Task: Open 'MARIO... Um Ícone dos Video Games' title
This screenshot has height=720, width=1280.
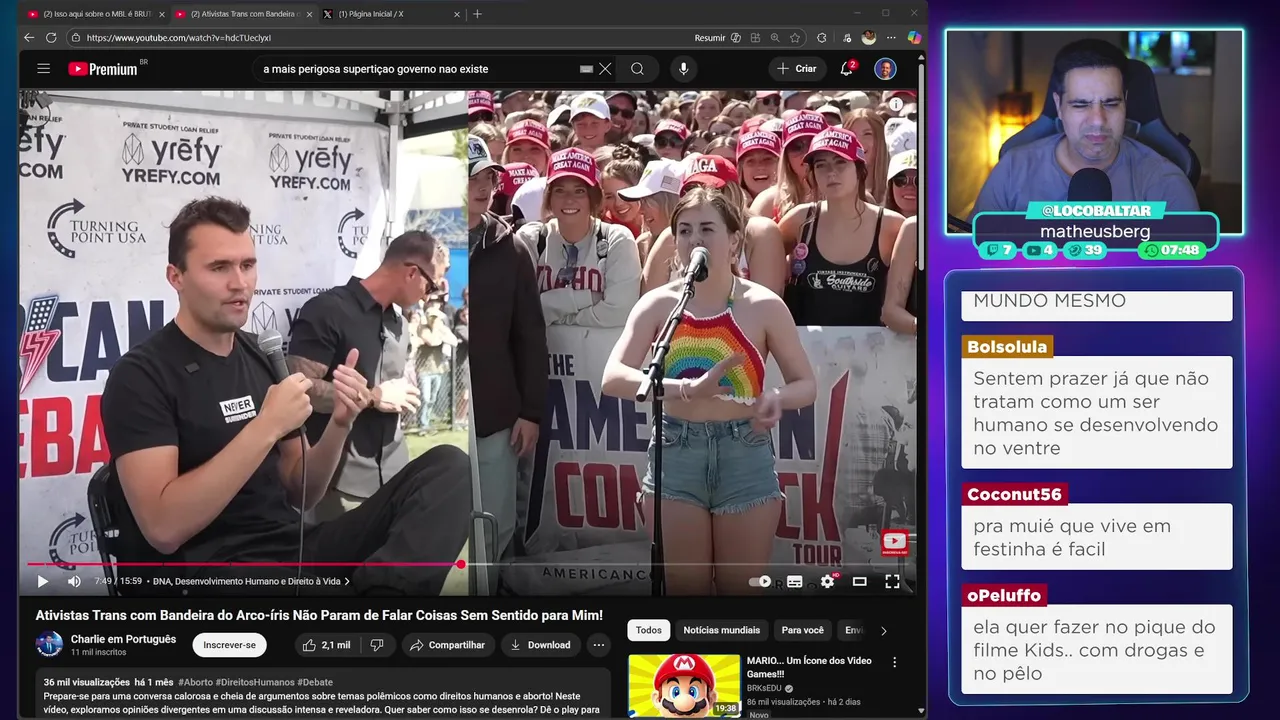Action: [809, 667]
